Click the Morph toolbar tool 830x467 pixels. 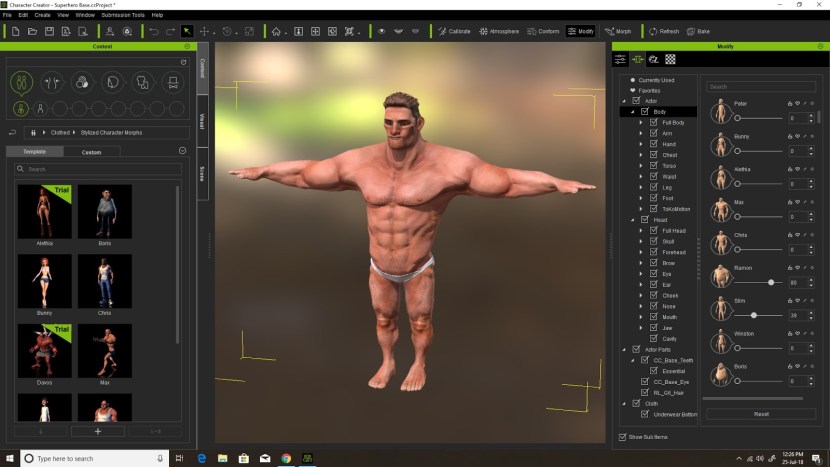click(x=618, y=31)
